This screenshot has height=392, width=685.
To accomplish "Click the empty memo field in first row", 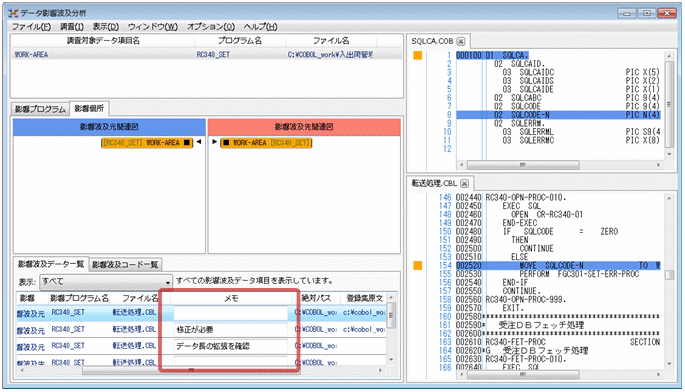I will [x=231, y=313].
